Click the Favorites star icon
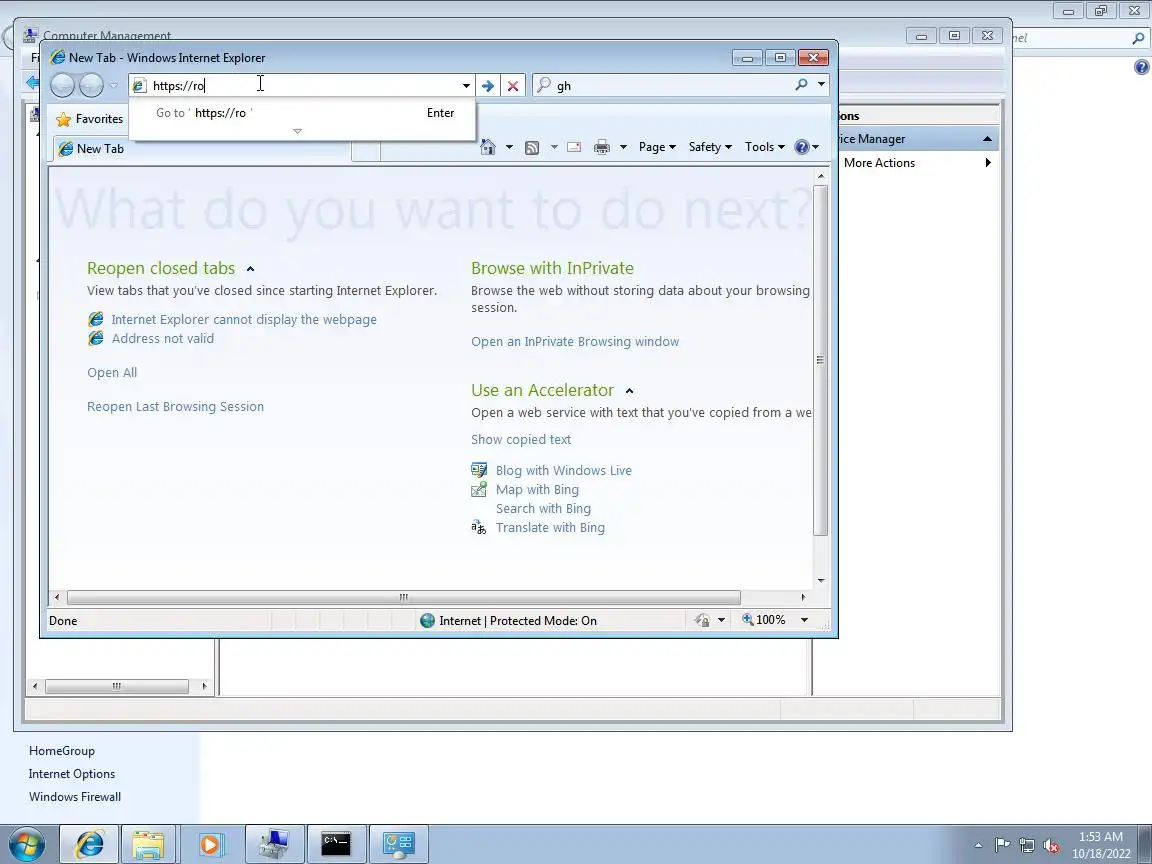The image size is (1152, 864). (64, 119)
